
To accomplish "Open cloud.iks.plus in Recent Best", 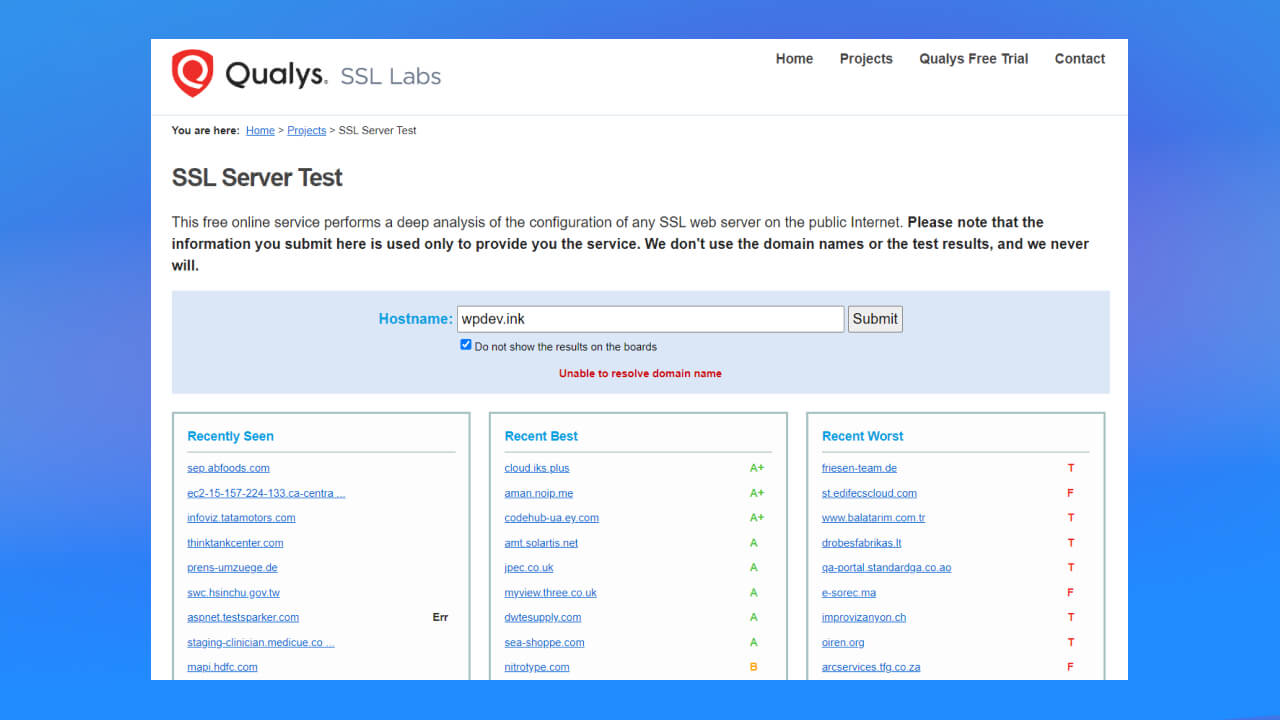I will pyautogui.click(x=537, y=468).
